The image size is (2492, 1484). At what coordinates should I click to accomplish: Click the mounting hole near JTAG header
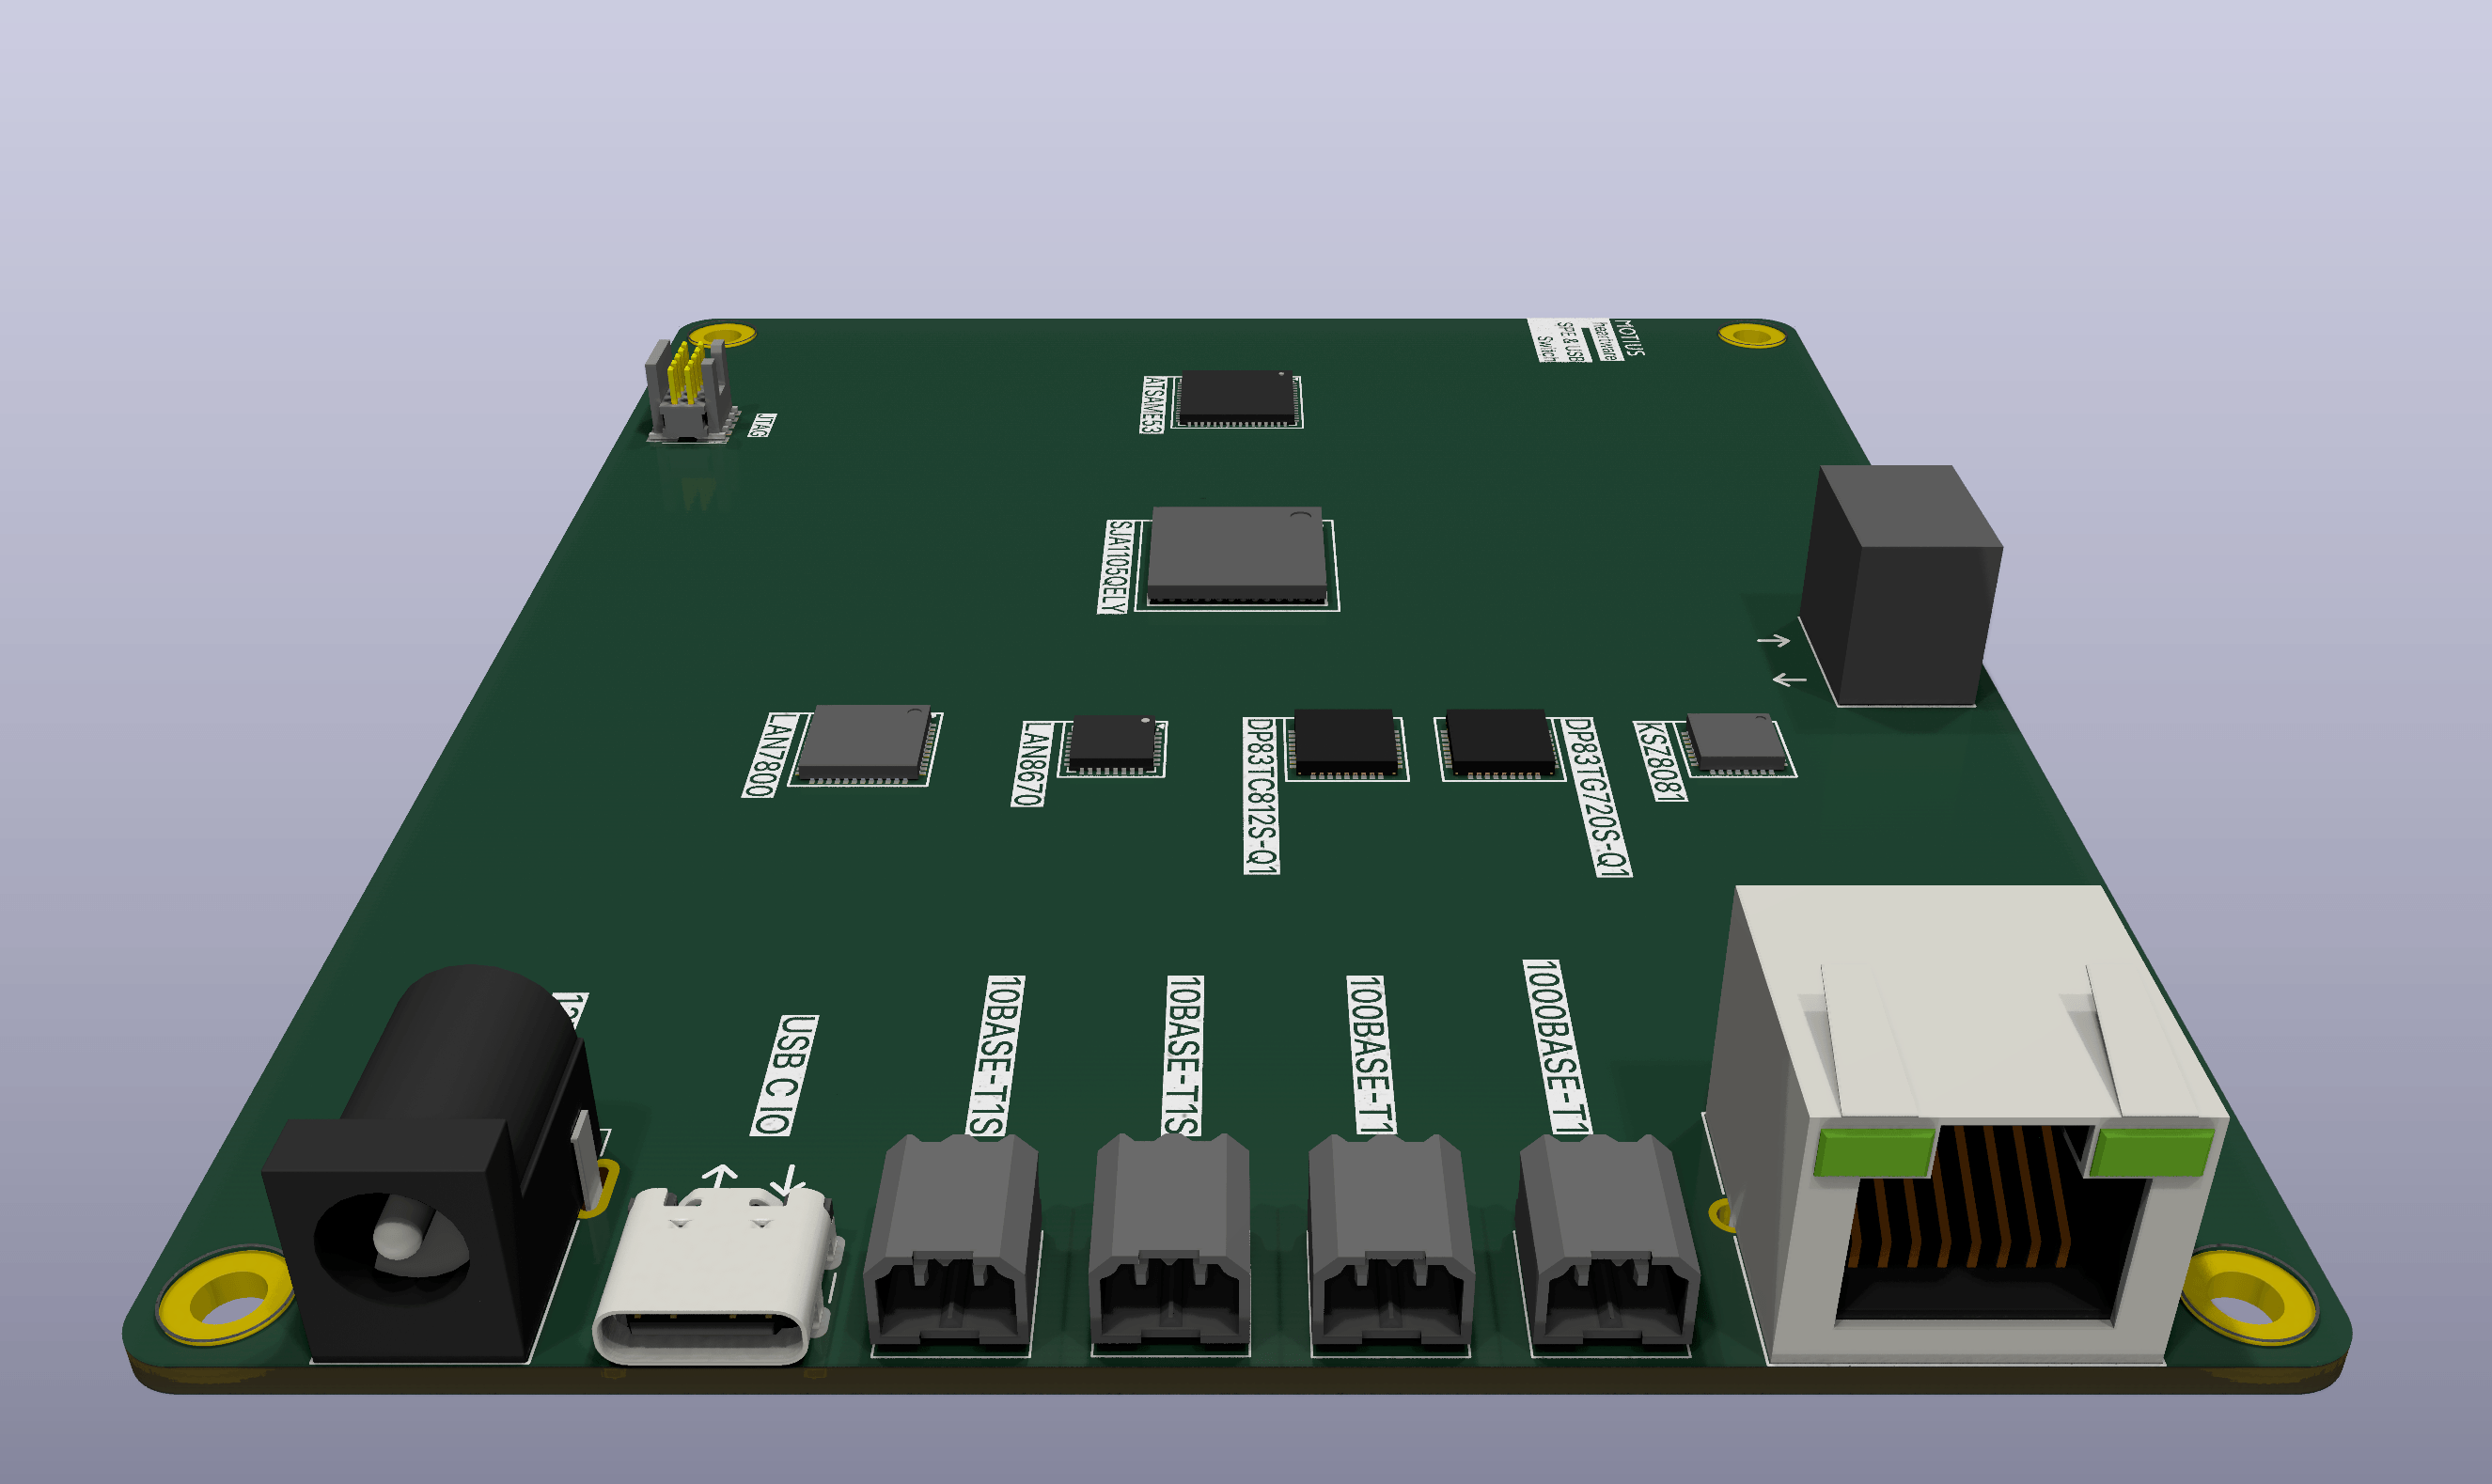722,334
